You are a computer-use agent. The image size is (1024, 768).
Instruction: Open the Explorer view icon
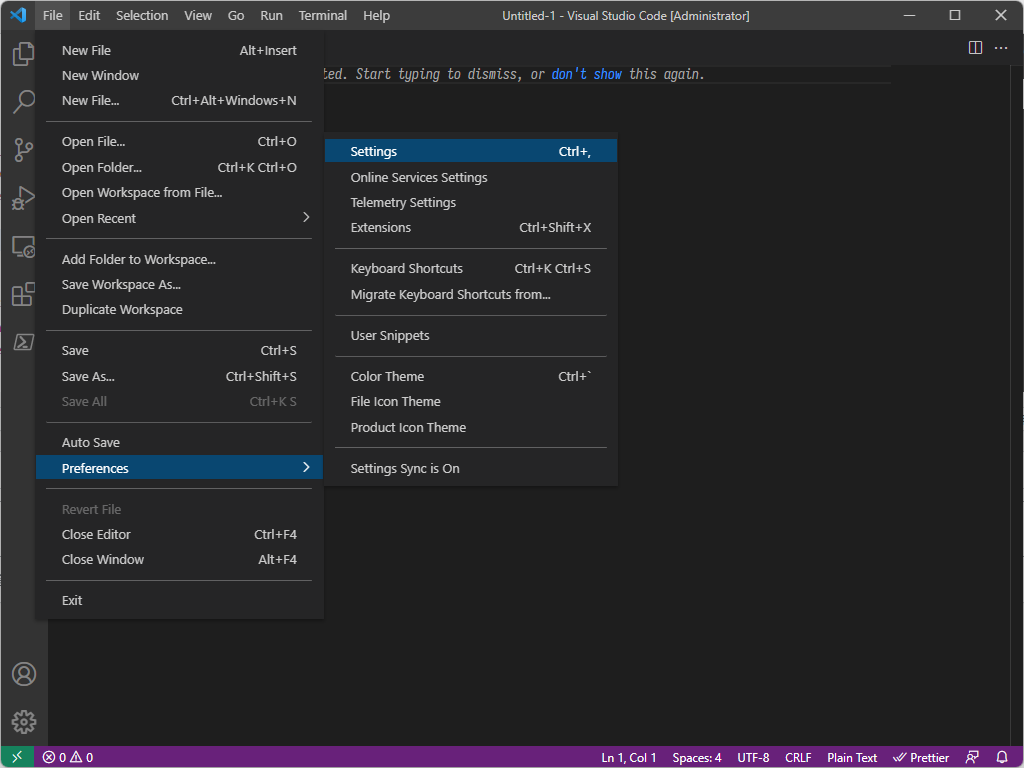(x=24, y=54)
